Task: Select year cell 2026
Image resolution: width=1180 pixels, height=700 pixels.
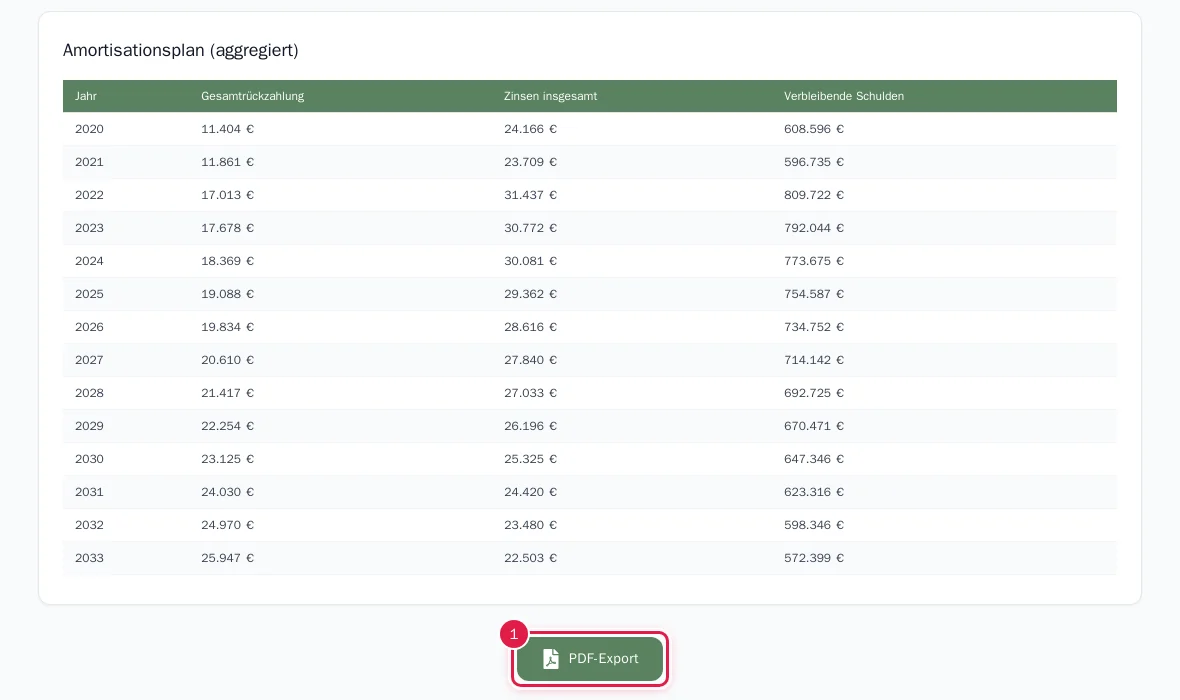Action: click(90, 327)
